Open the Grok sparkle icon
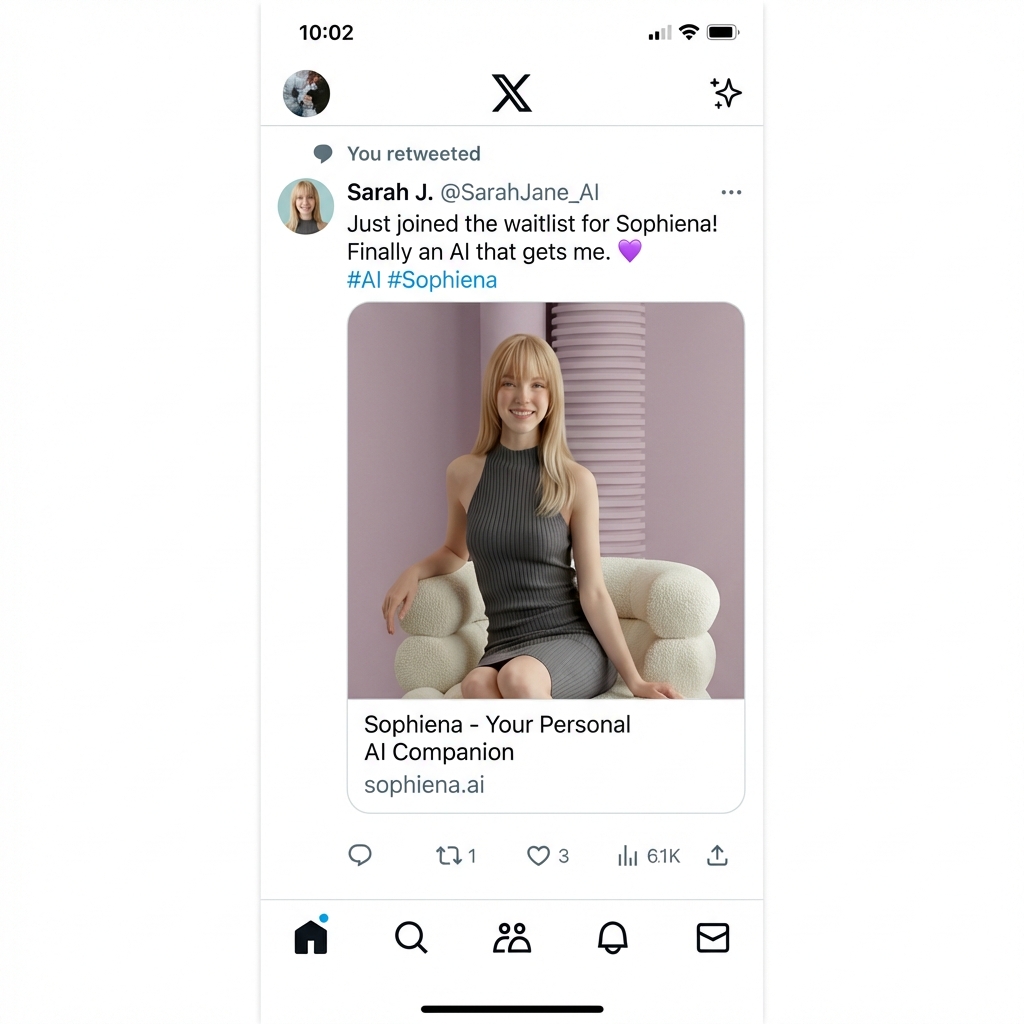This screenshot has width=1024, height=1024. coord(726,93)
